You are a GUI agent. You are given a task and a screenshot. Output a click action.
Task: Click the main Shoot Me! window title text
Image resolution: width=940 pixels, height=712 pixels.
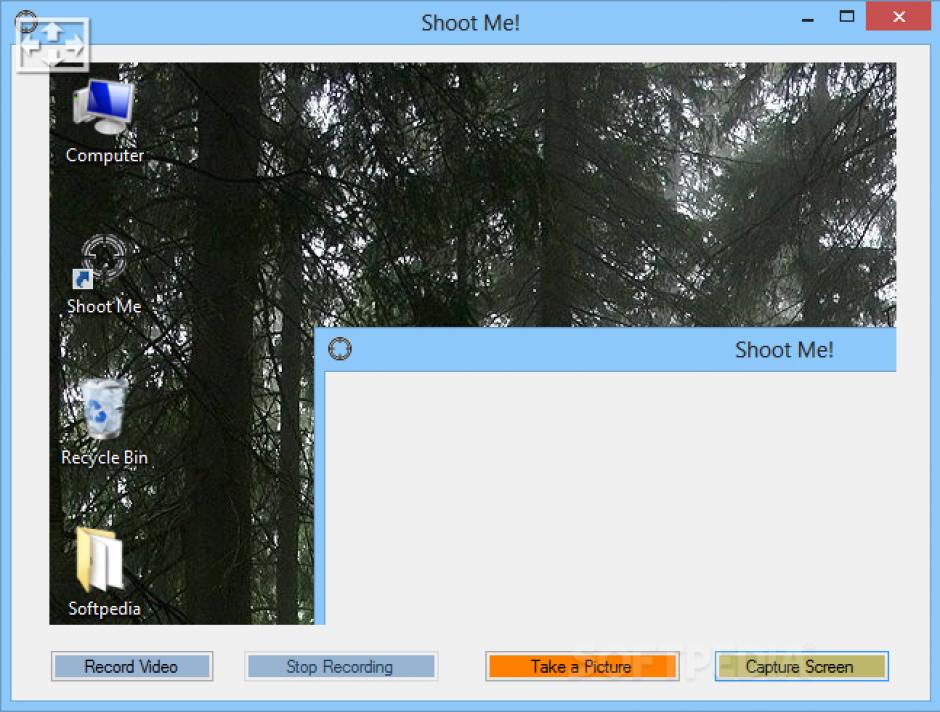click(x=470, y=23)
